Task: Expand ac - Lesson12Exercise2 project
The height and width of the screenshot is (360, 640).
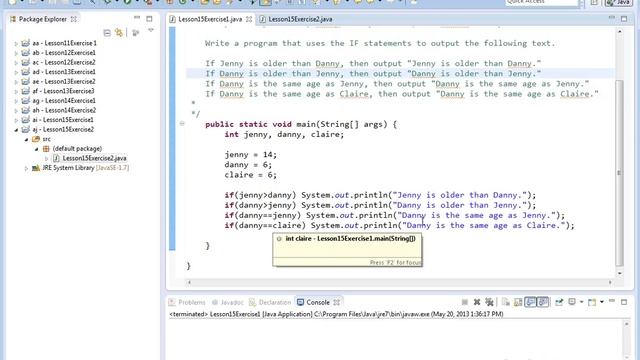Action: [16, 63]
